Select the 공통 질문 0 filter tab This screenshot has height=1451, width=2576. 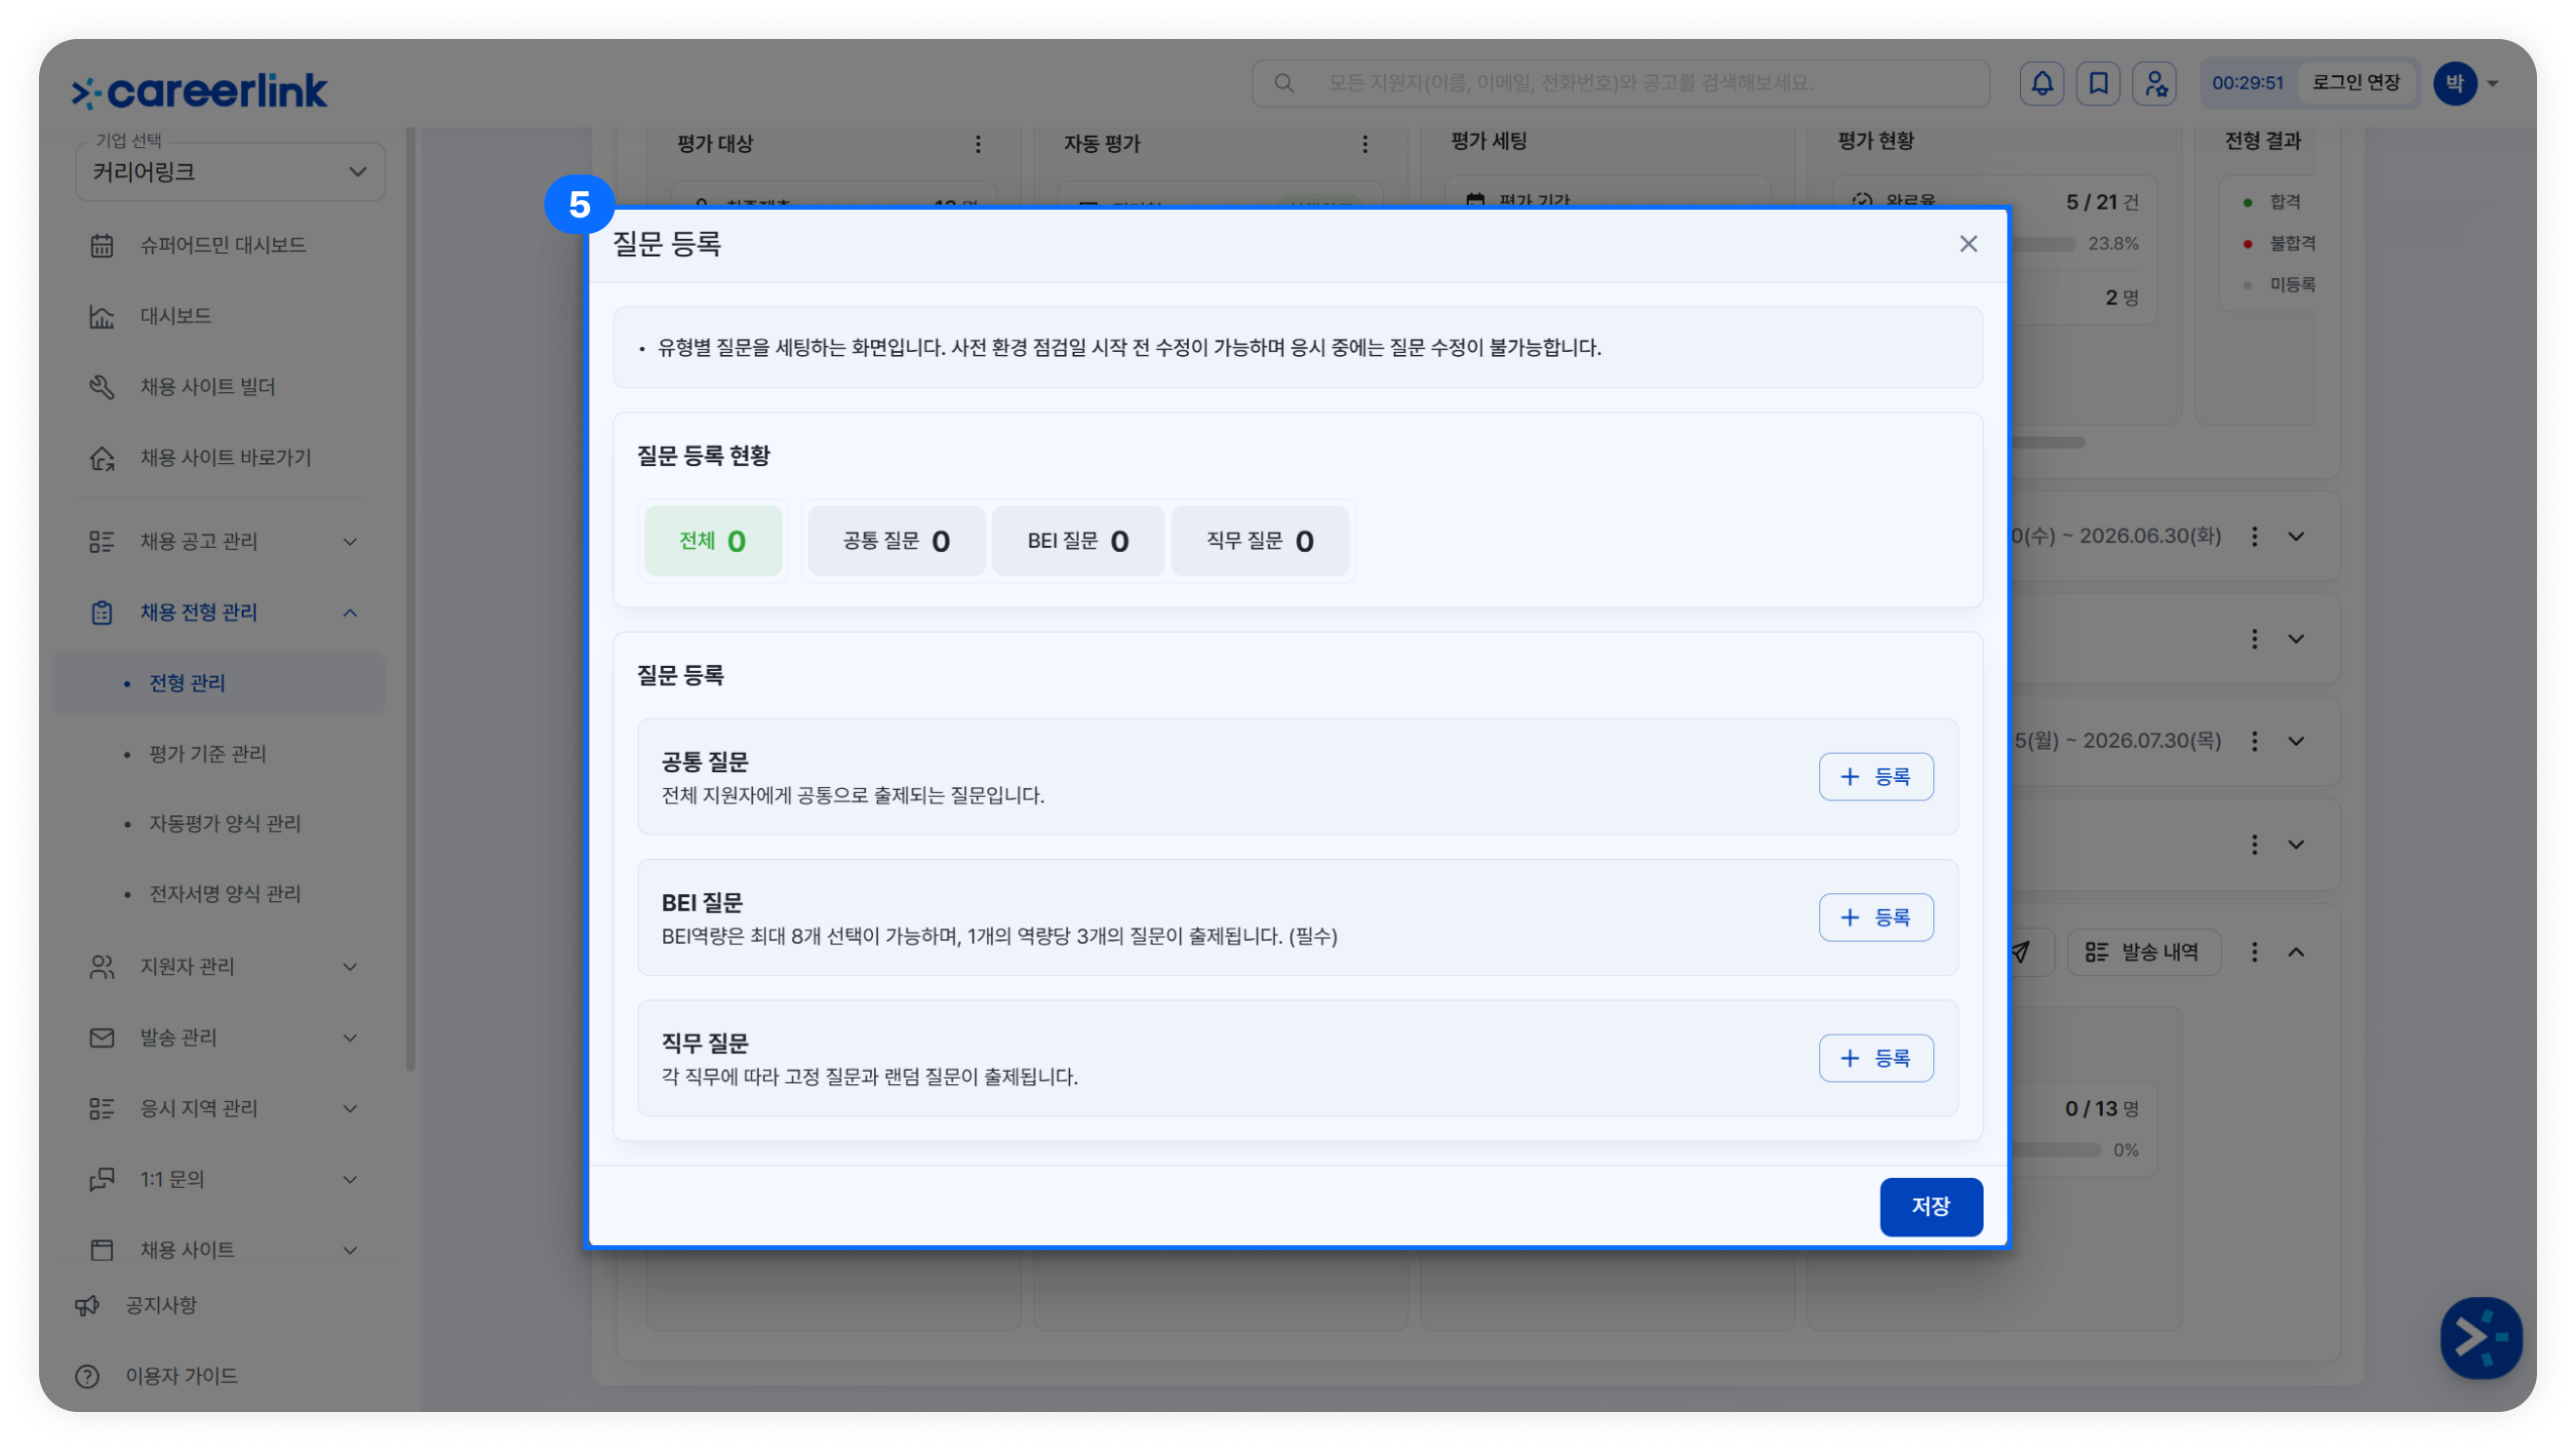pyautogui.click(x=896, y=541)
